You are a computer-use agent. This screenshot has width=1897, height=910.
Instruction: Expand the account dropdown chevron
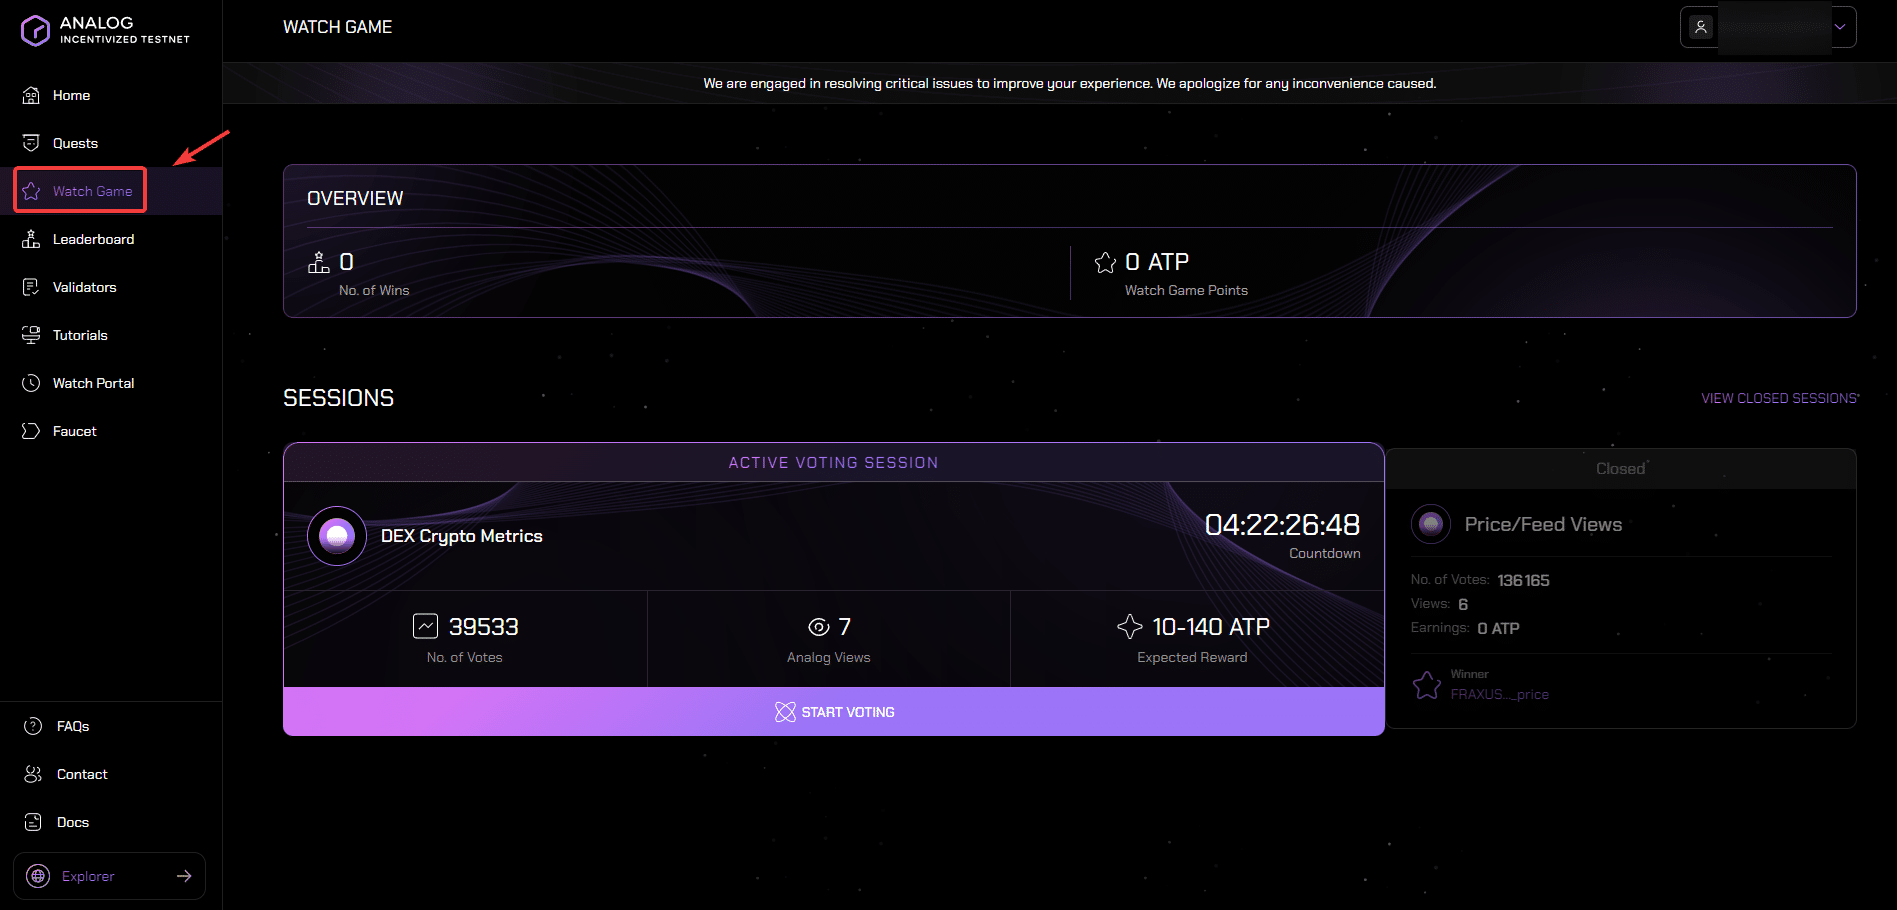1840,27
